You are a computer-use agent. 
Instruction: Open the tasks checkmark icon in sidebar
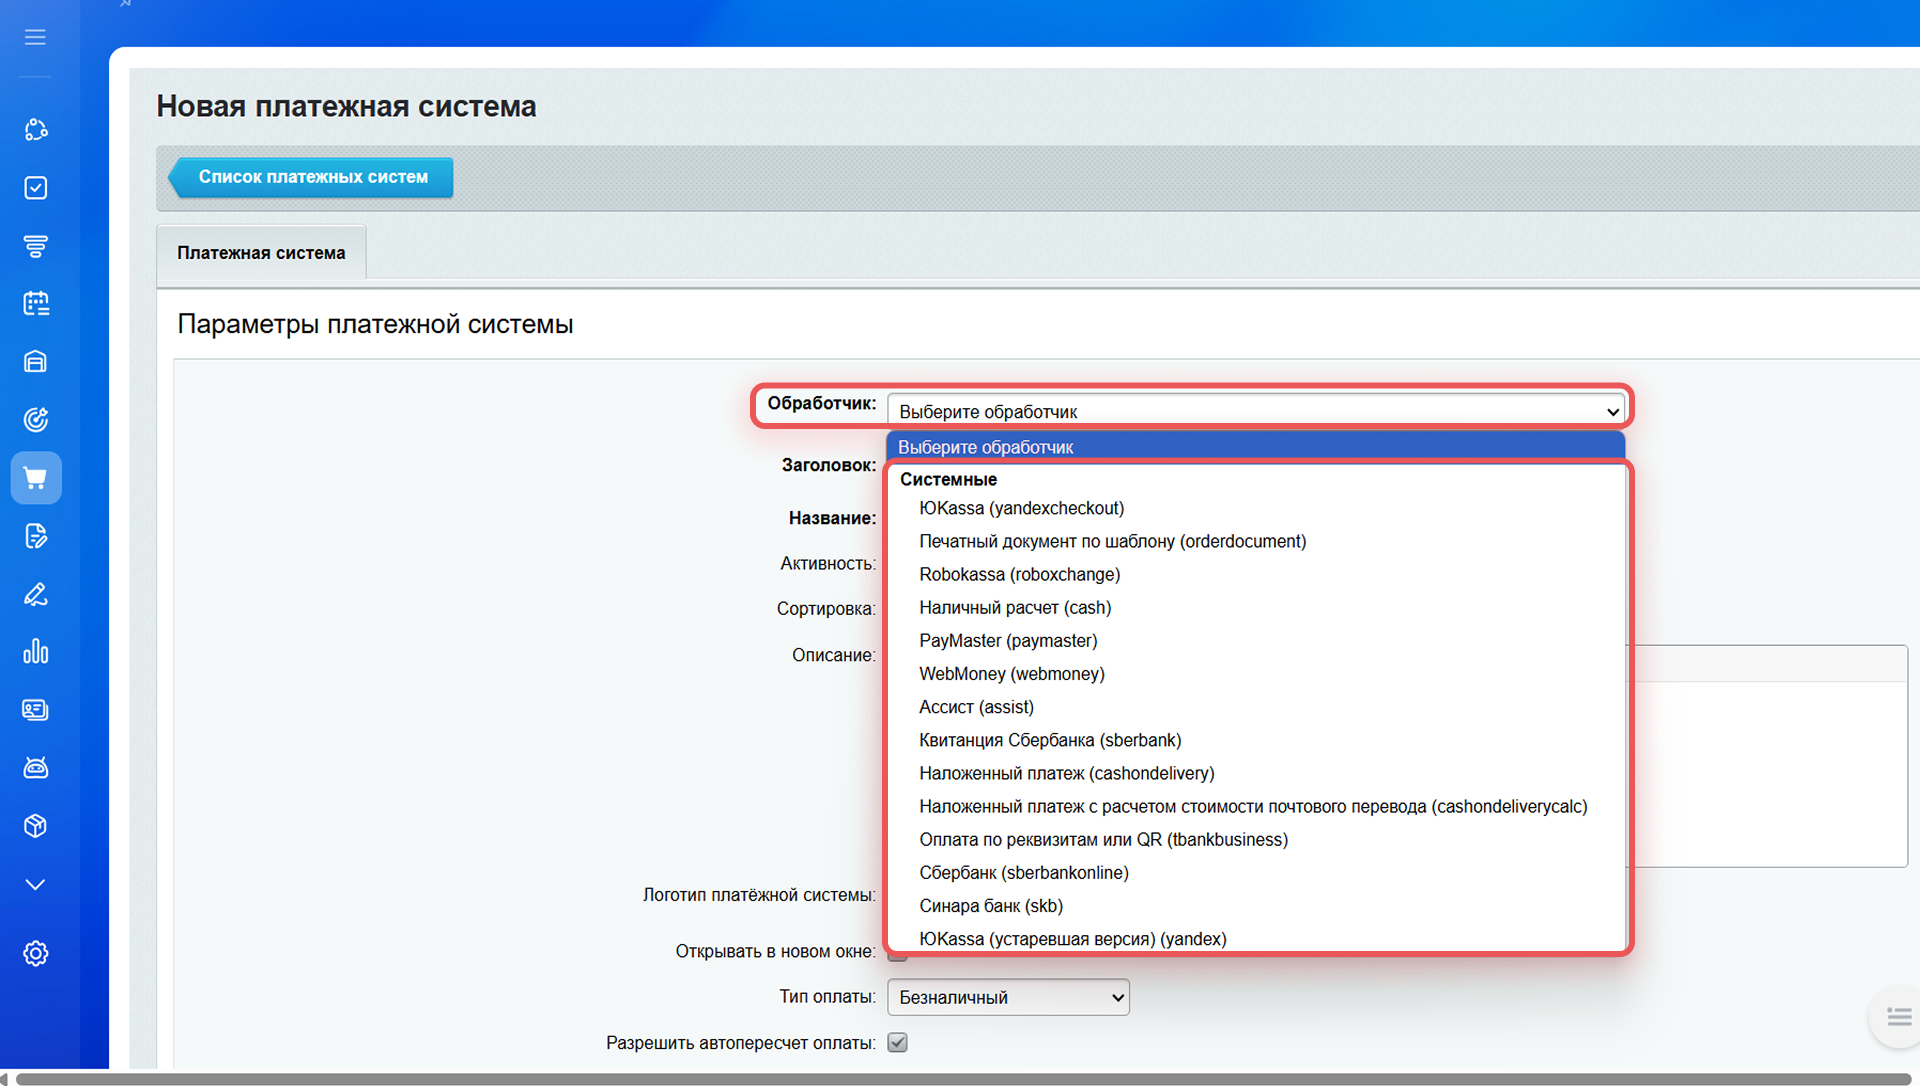tap(36, 188)
